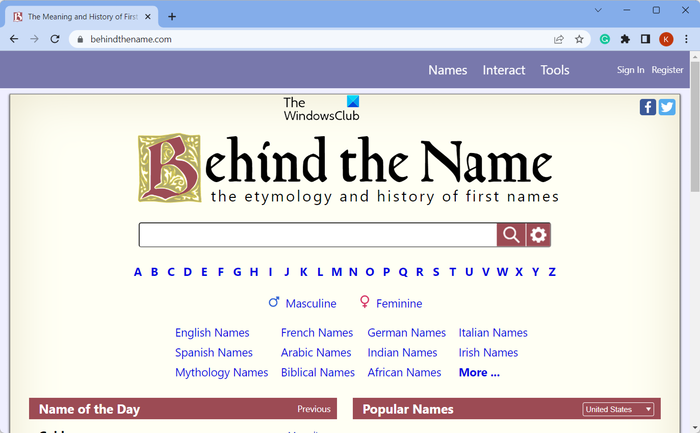Image resolution: width=700 pixels, height=433 pixels.
Task: Open the Interact menu
Action: pos(504,70)
